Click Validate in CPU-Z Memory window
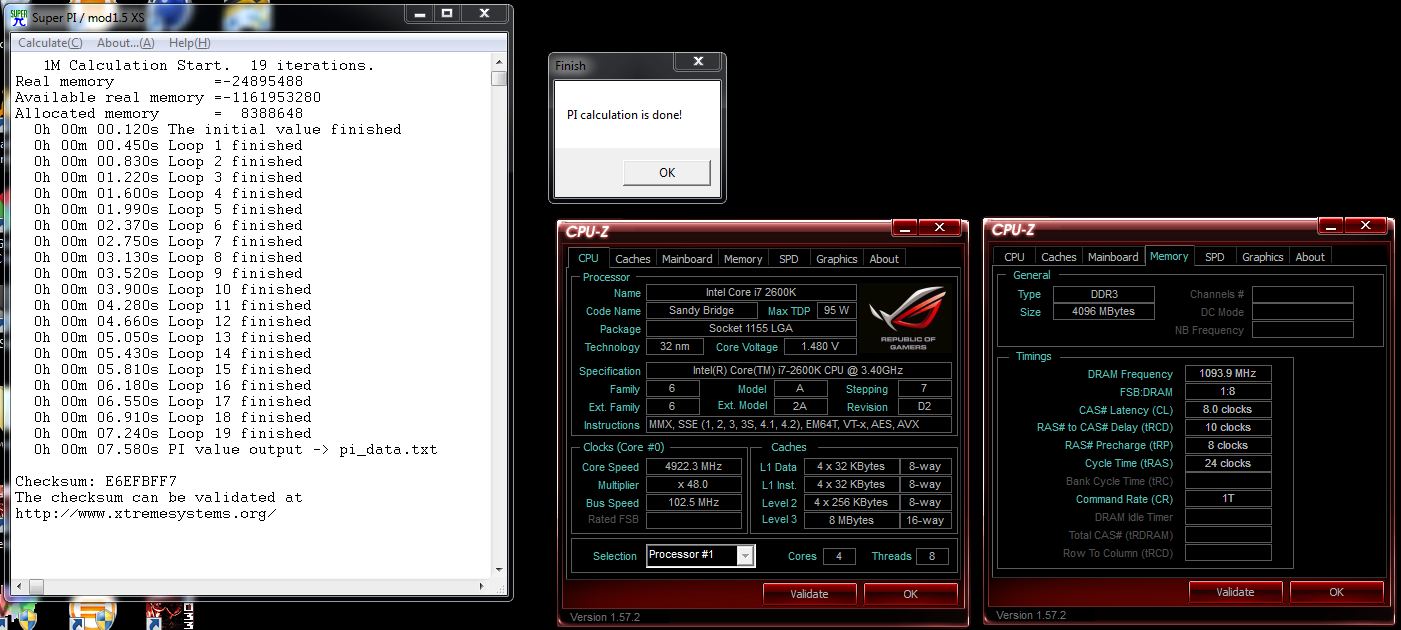 pyautogui.click(x=1235, y=592)
